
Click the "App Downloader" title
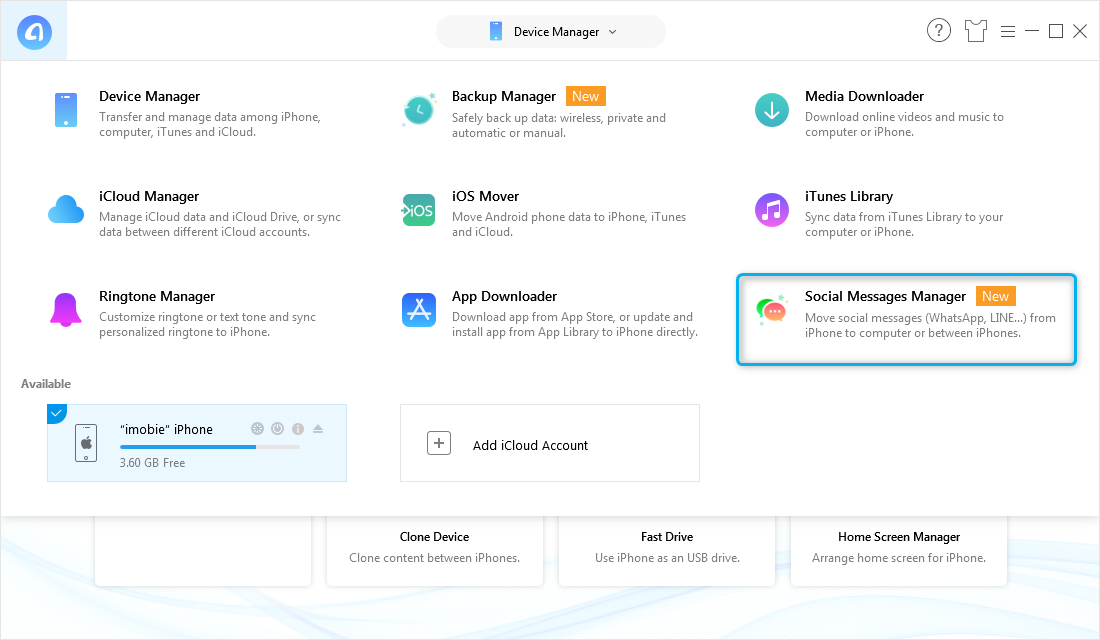coord(504,296)
